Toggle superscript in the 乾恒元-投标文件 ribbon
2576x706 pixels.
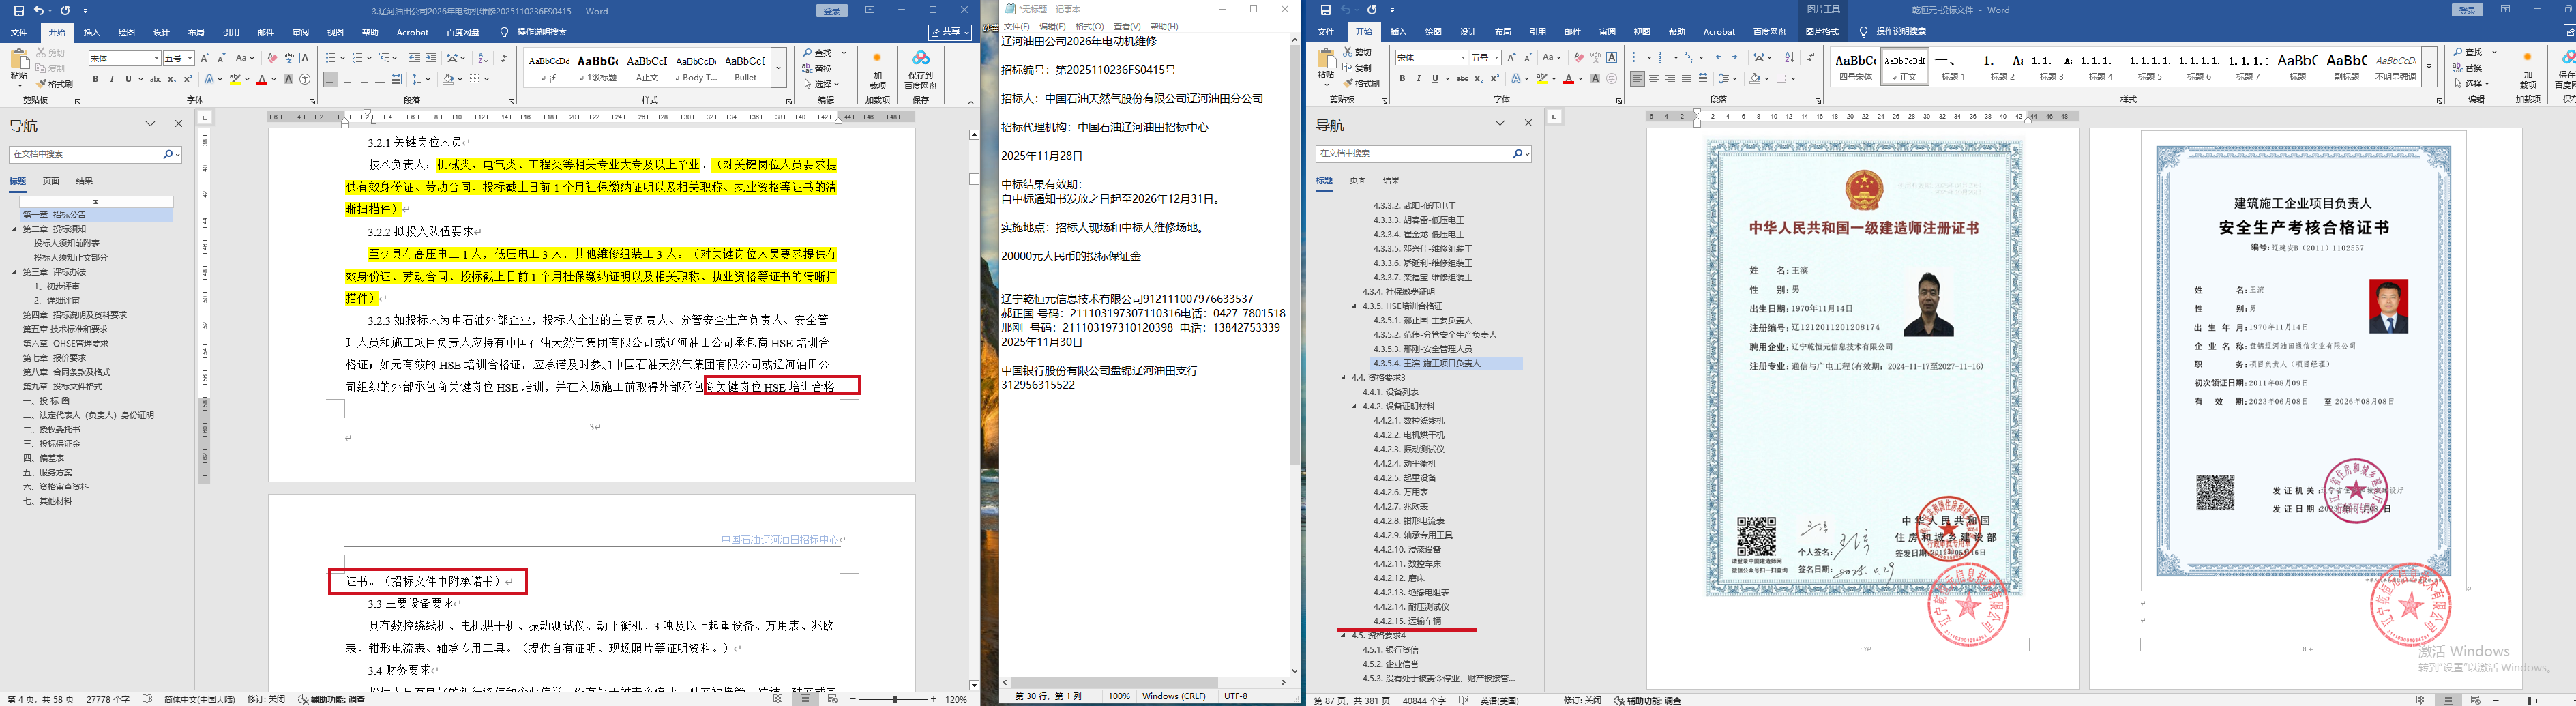1495,78
